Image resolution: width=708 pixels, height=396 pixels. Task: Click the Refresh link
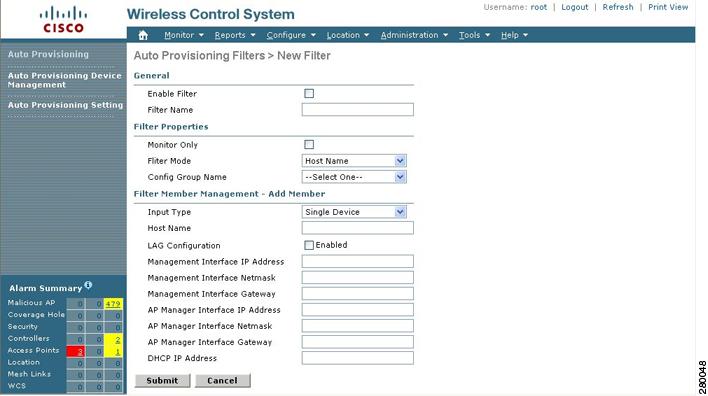pyautogui.click(x=618, y=7)
